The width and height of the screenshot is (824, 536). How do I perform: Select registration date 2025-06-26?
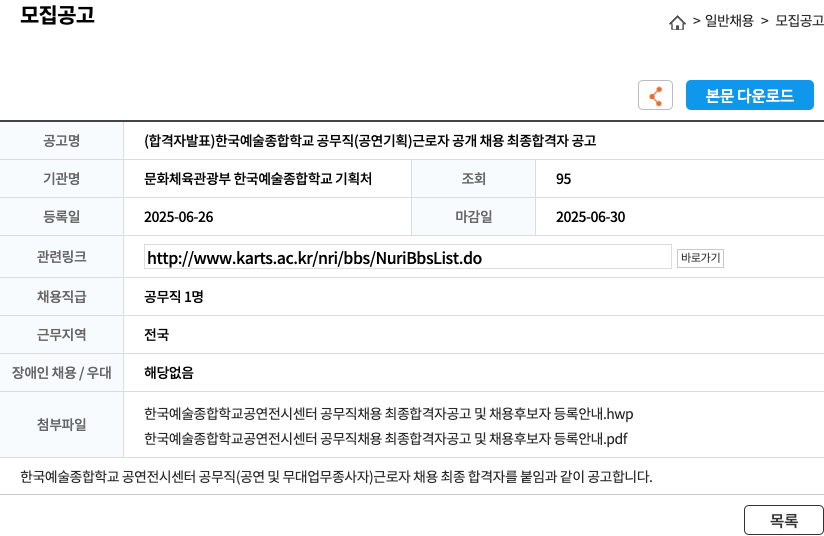pos(179,217)
